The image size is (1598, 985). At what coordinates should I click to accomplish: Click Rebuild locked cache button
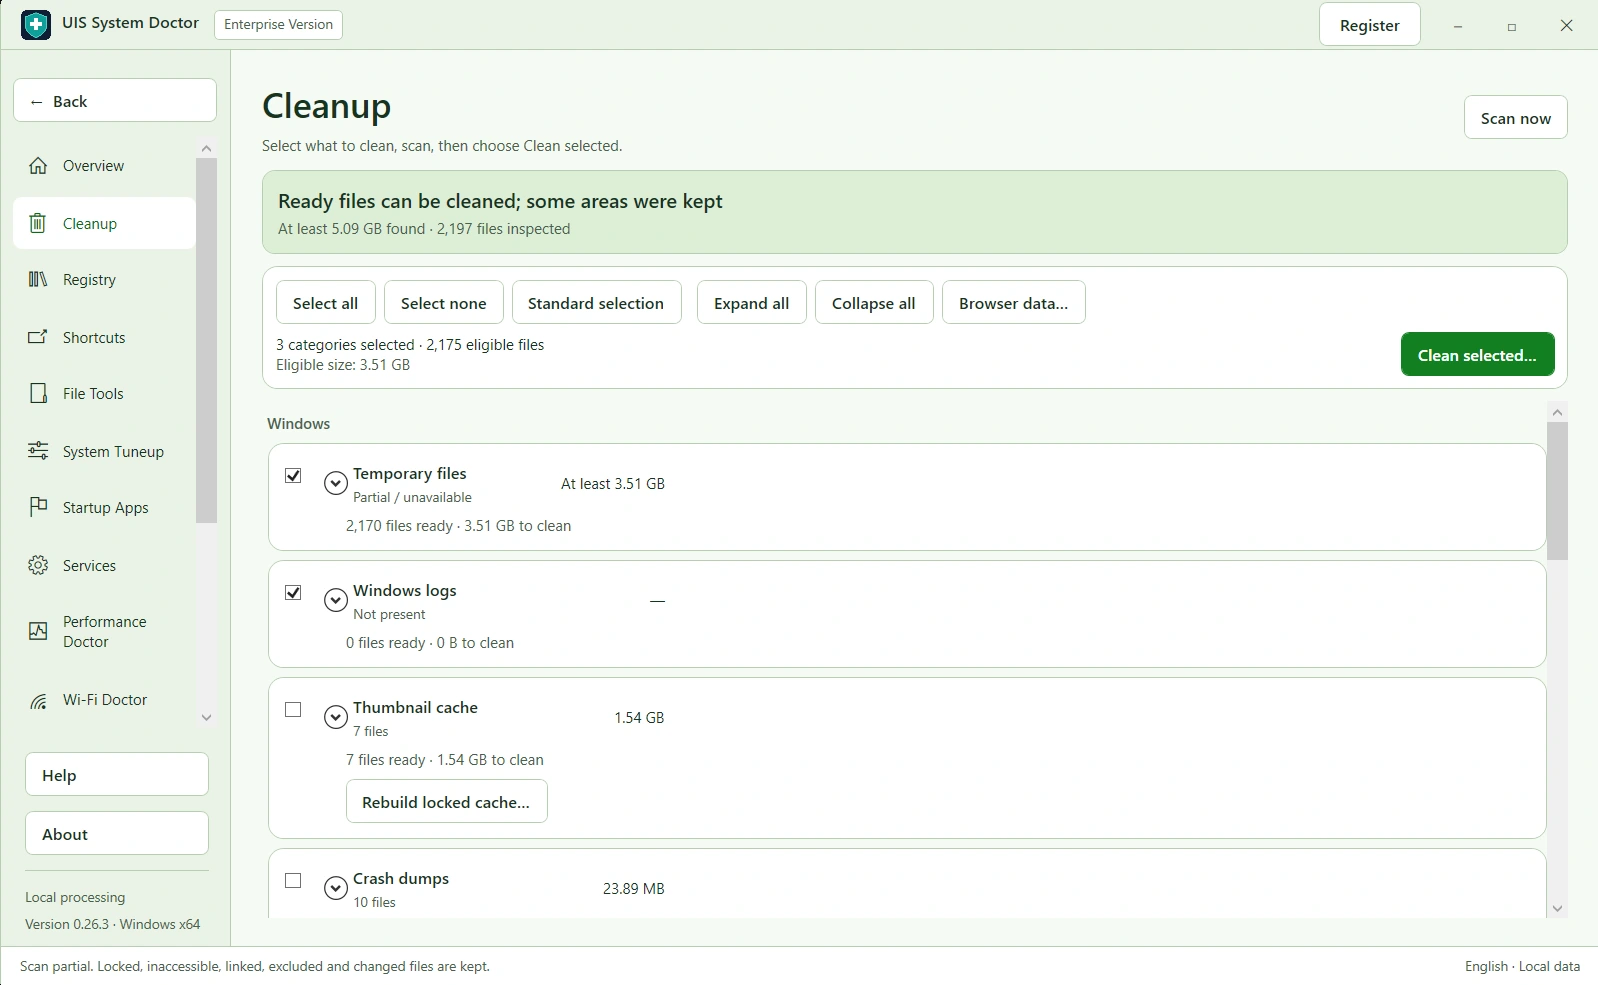[446, 802]
